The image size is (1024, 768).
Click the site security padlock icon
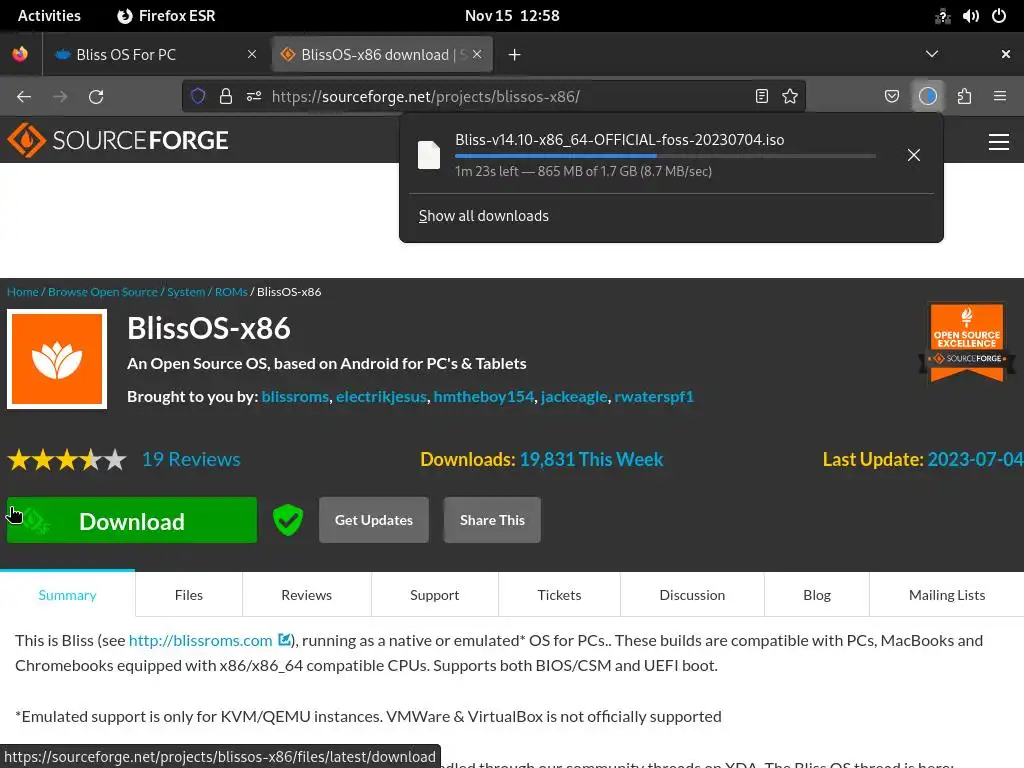(x=226, y=97)
